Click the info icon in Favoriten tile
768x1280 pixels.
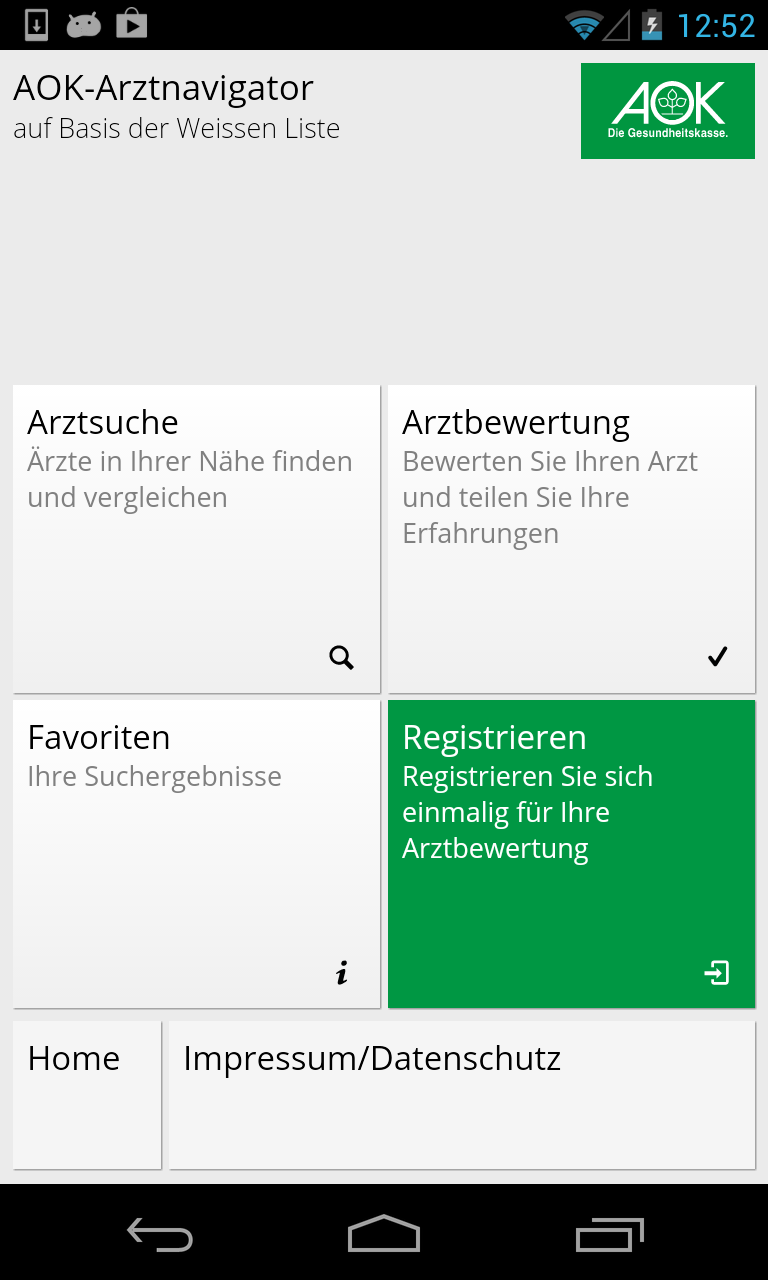click(342, 973)
